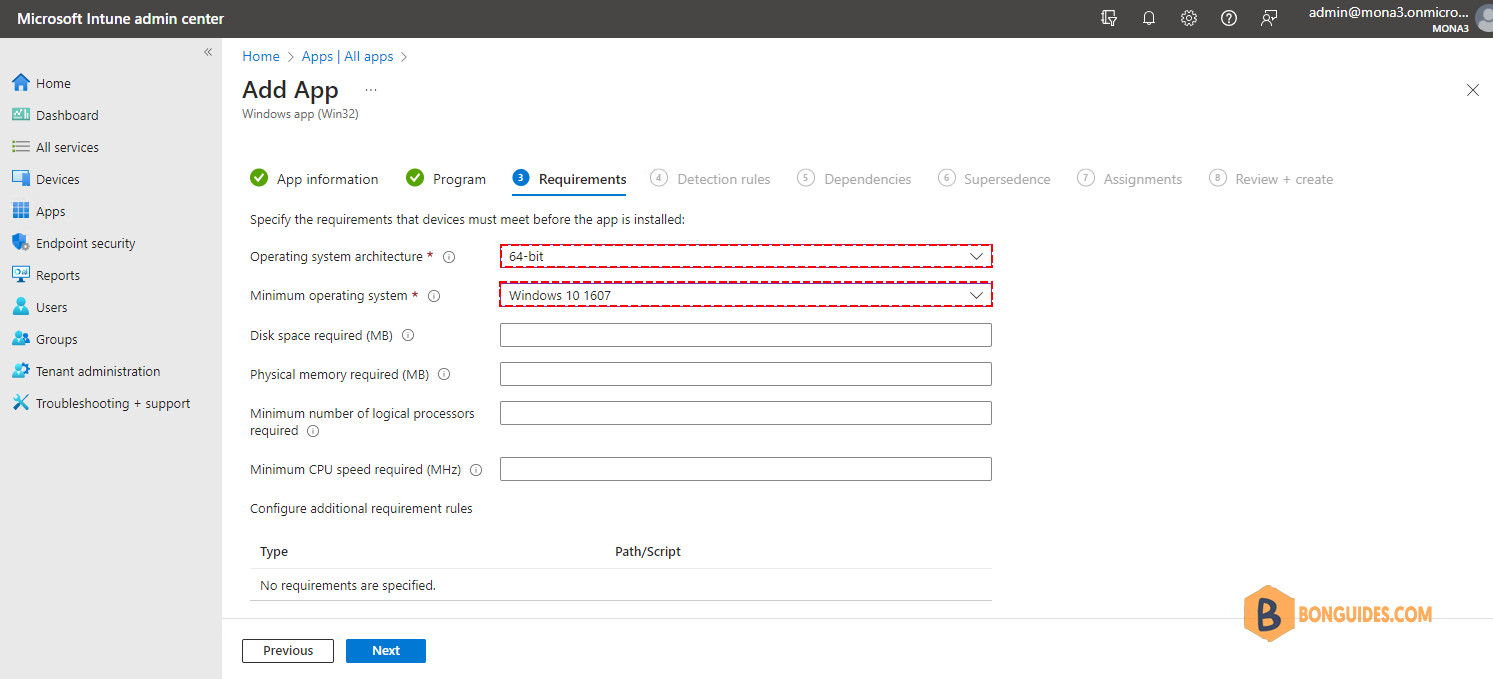Open the notifications bell icon
This screenshot has height=679, width=1493.
click(1149, 18)
